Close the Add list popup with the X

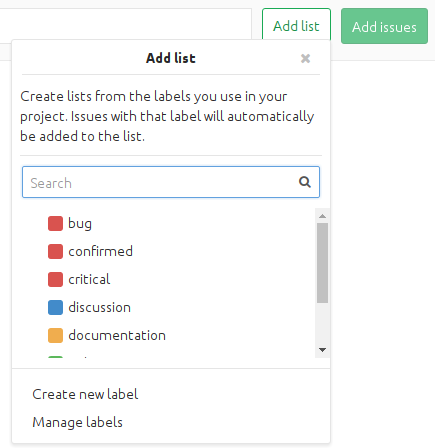click(x=305, y=58)
